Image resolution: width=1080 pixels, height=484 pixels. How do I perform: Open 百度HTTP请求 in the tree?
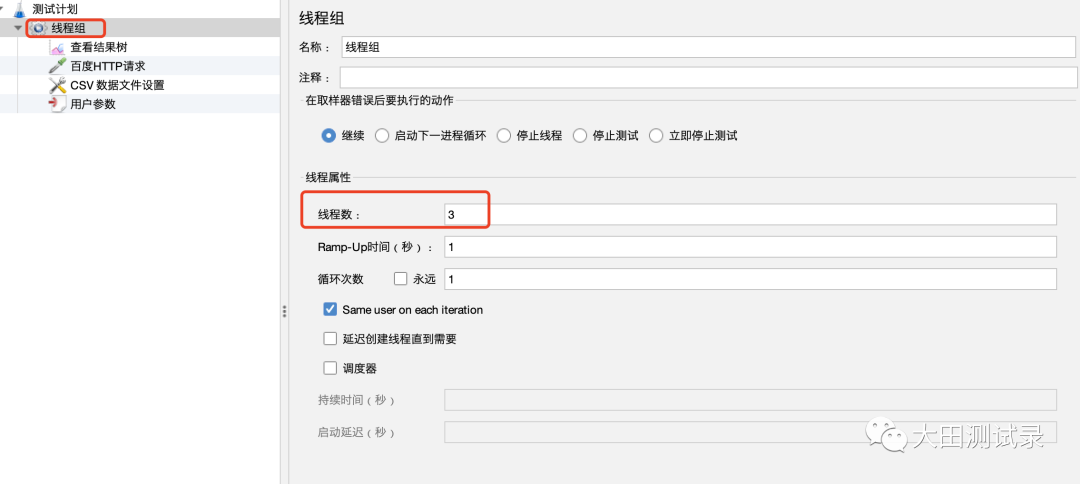107,67
